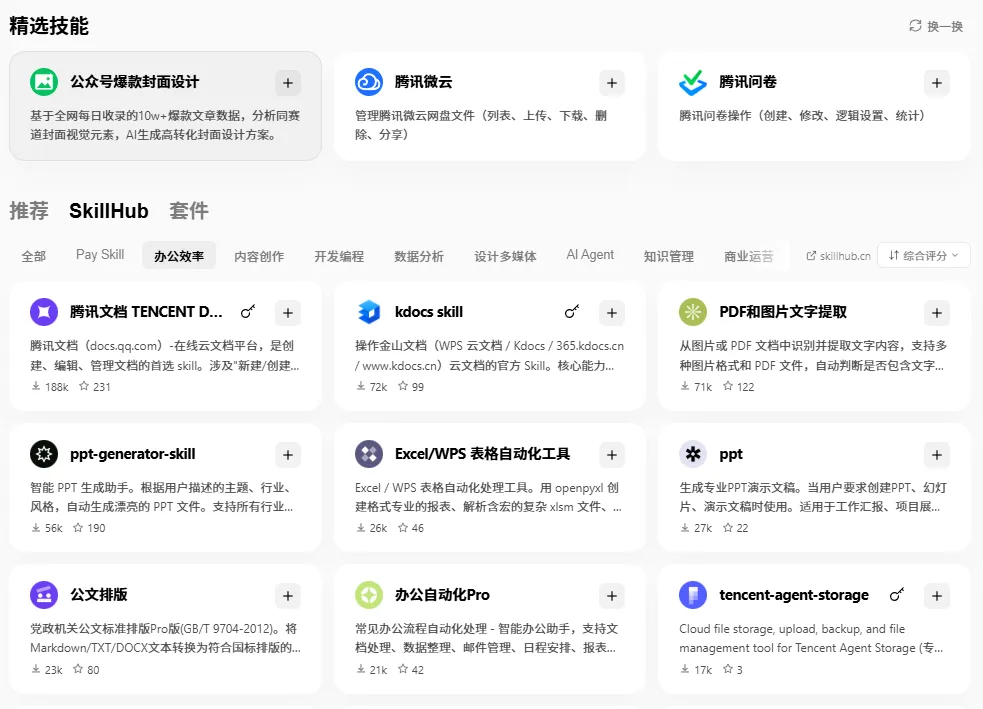This screenshot has width=983, height=709.
Task: Add the 腾讯微云 skill with plus
Action: [x=612, y=83]
